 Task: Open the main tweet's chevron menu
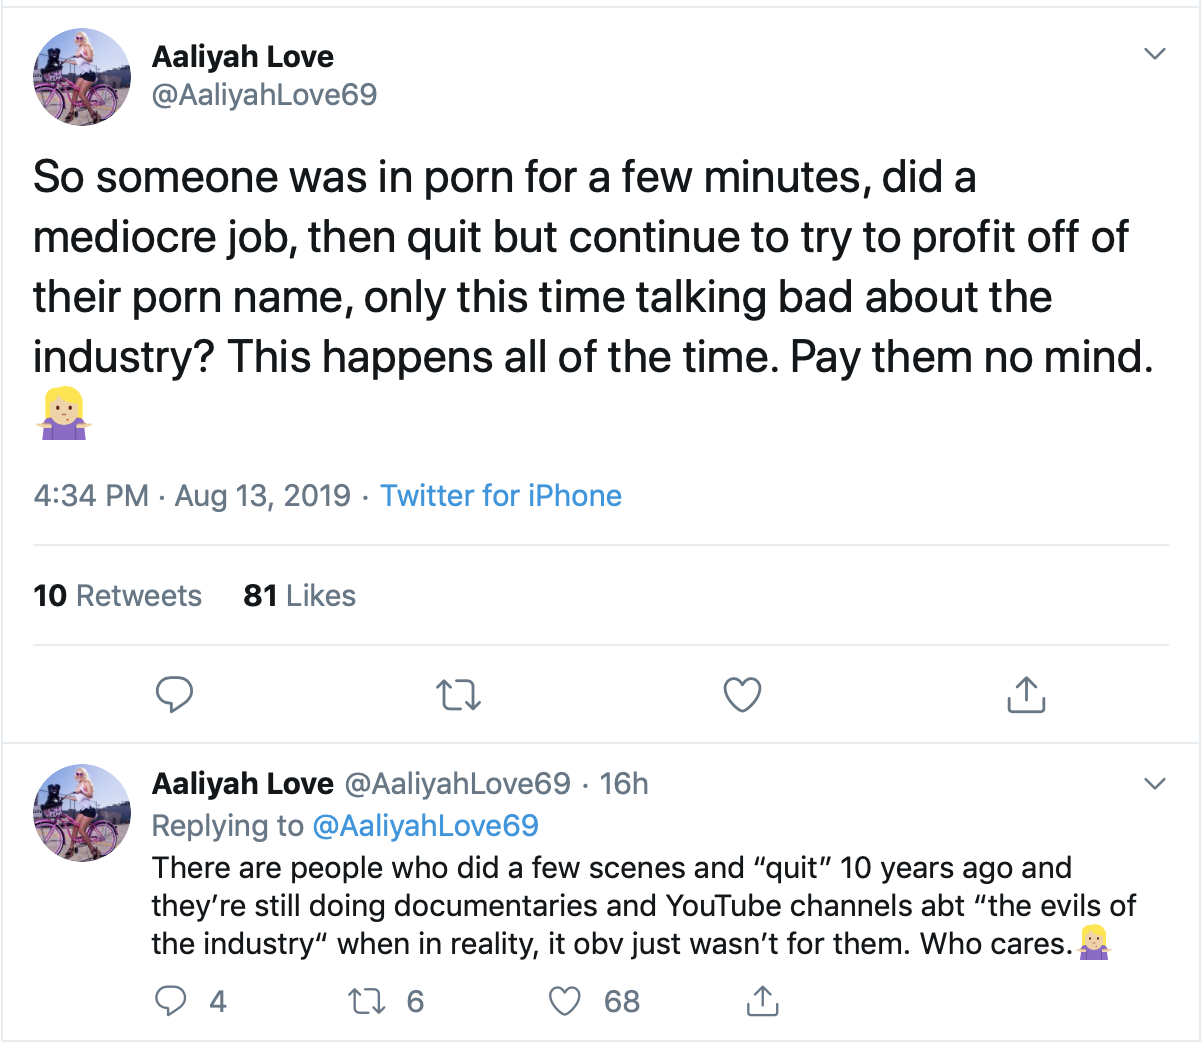(1154, 54)
